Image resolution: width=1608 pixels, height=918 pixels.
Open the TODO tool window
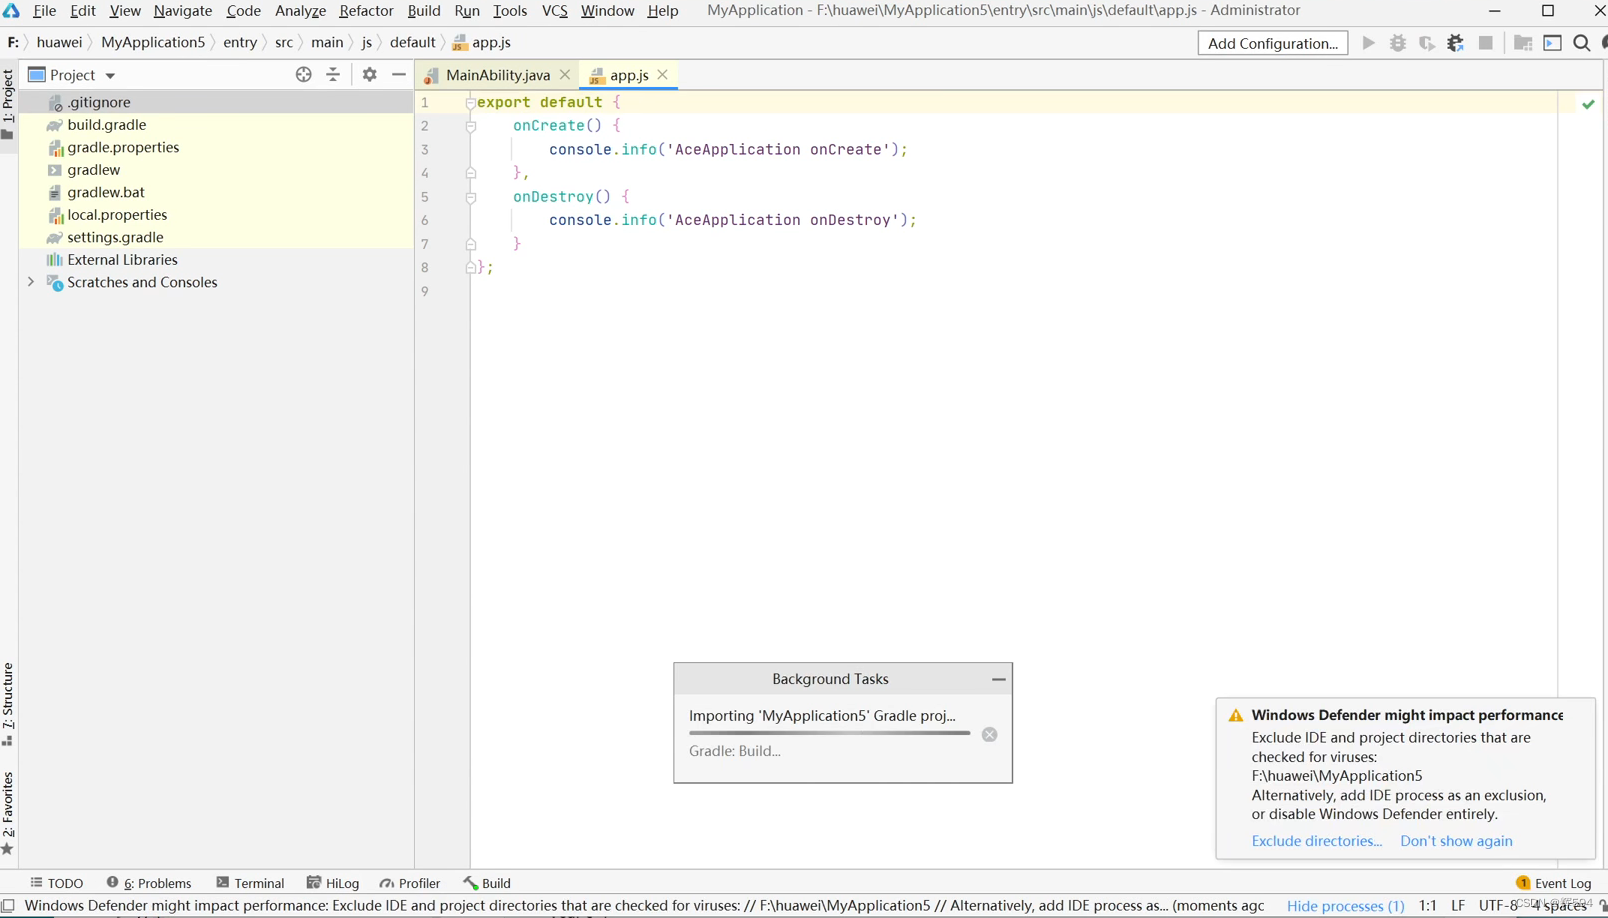[57, 883]
